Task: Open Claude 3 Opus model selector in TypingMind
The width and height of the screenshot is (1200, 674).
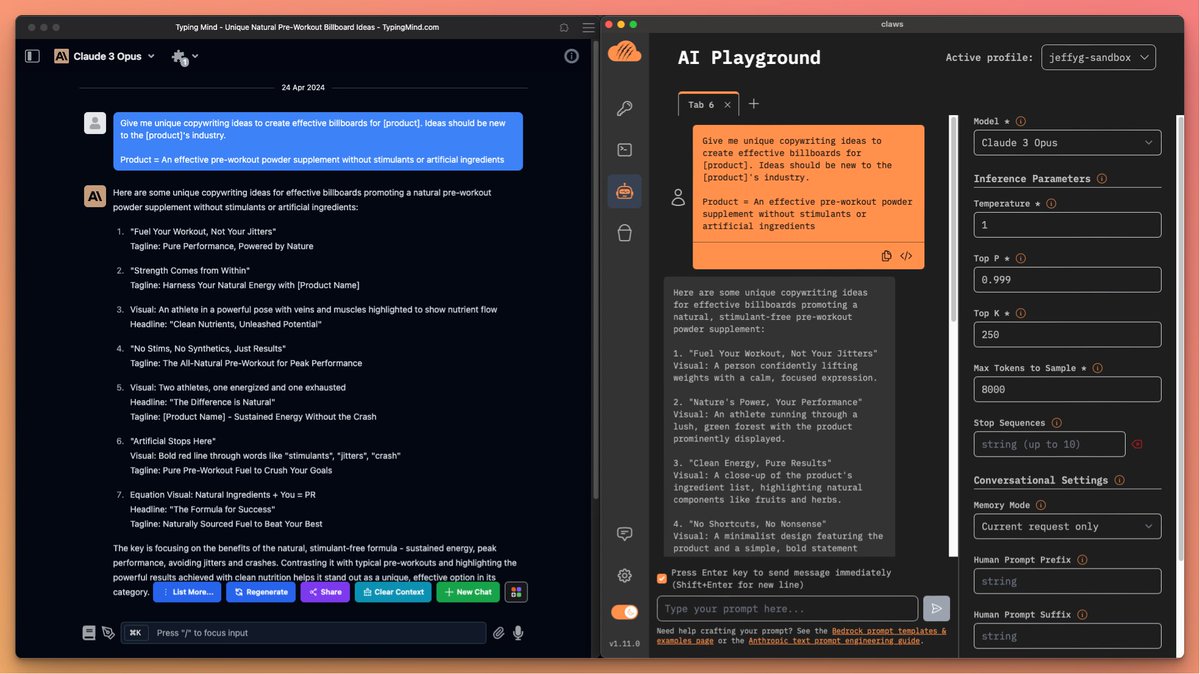Action: [105, 57]
